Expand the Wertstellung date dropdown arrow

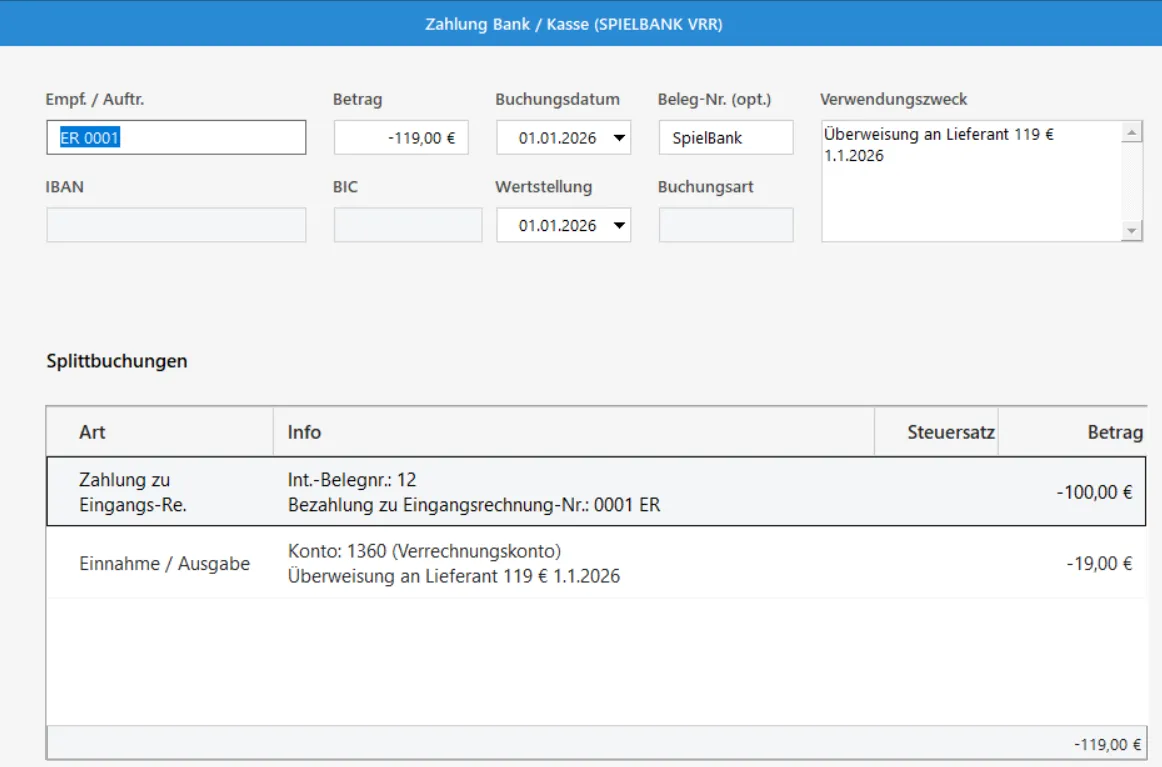coord(619,226)
